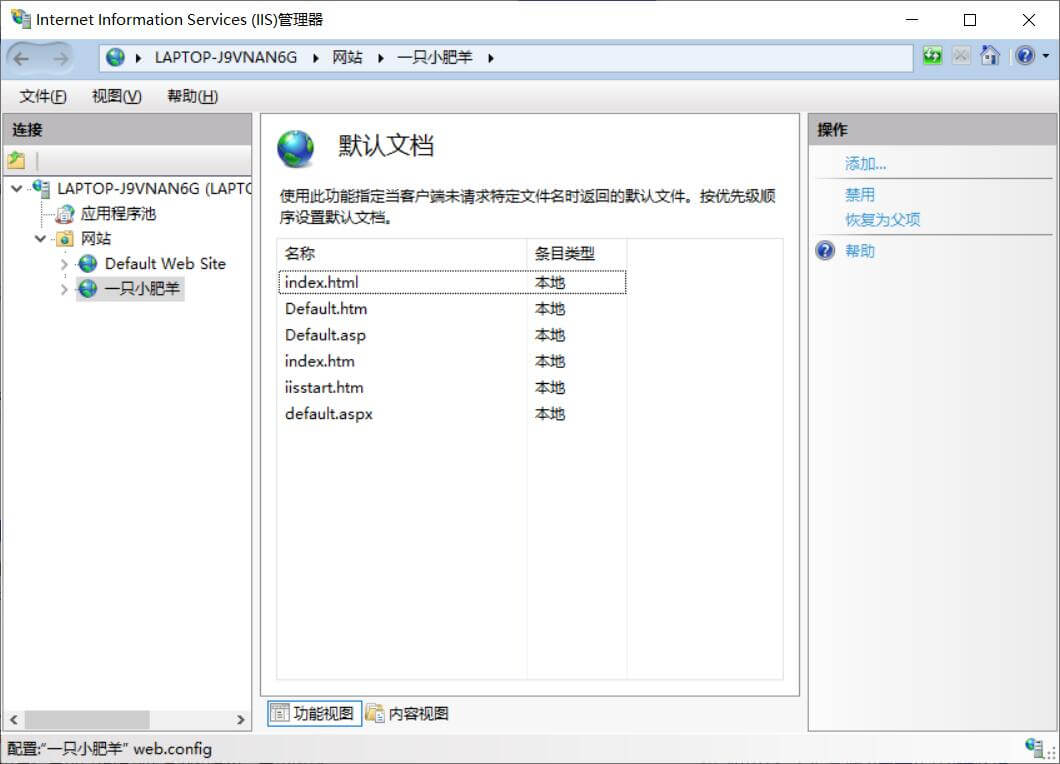Click the back navigation arrow
The width and height of the screenshot is (1060, 764).
(x=22, y=59)
